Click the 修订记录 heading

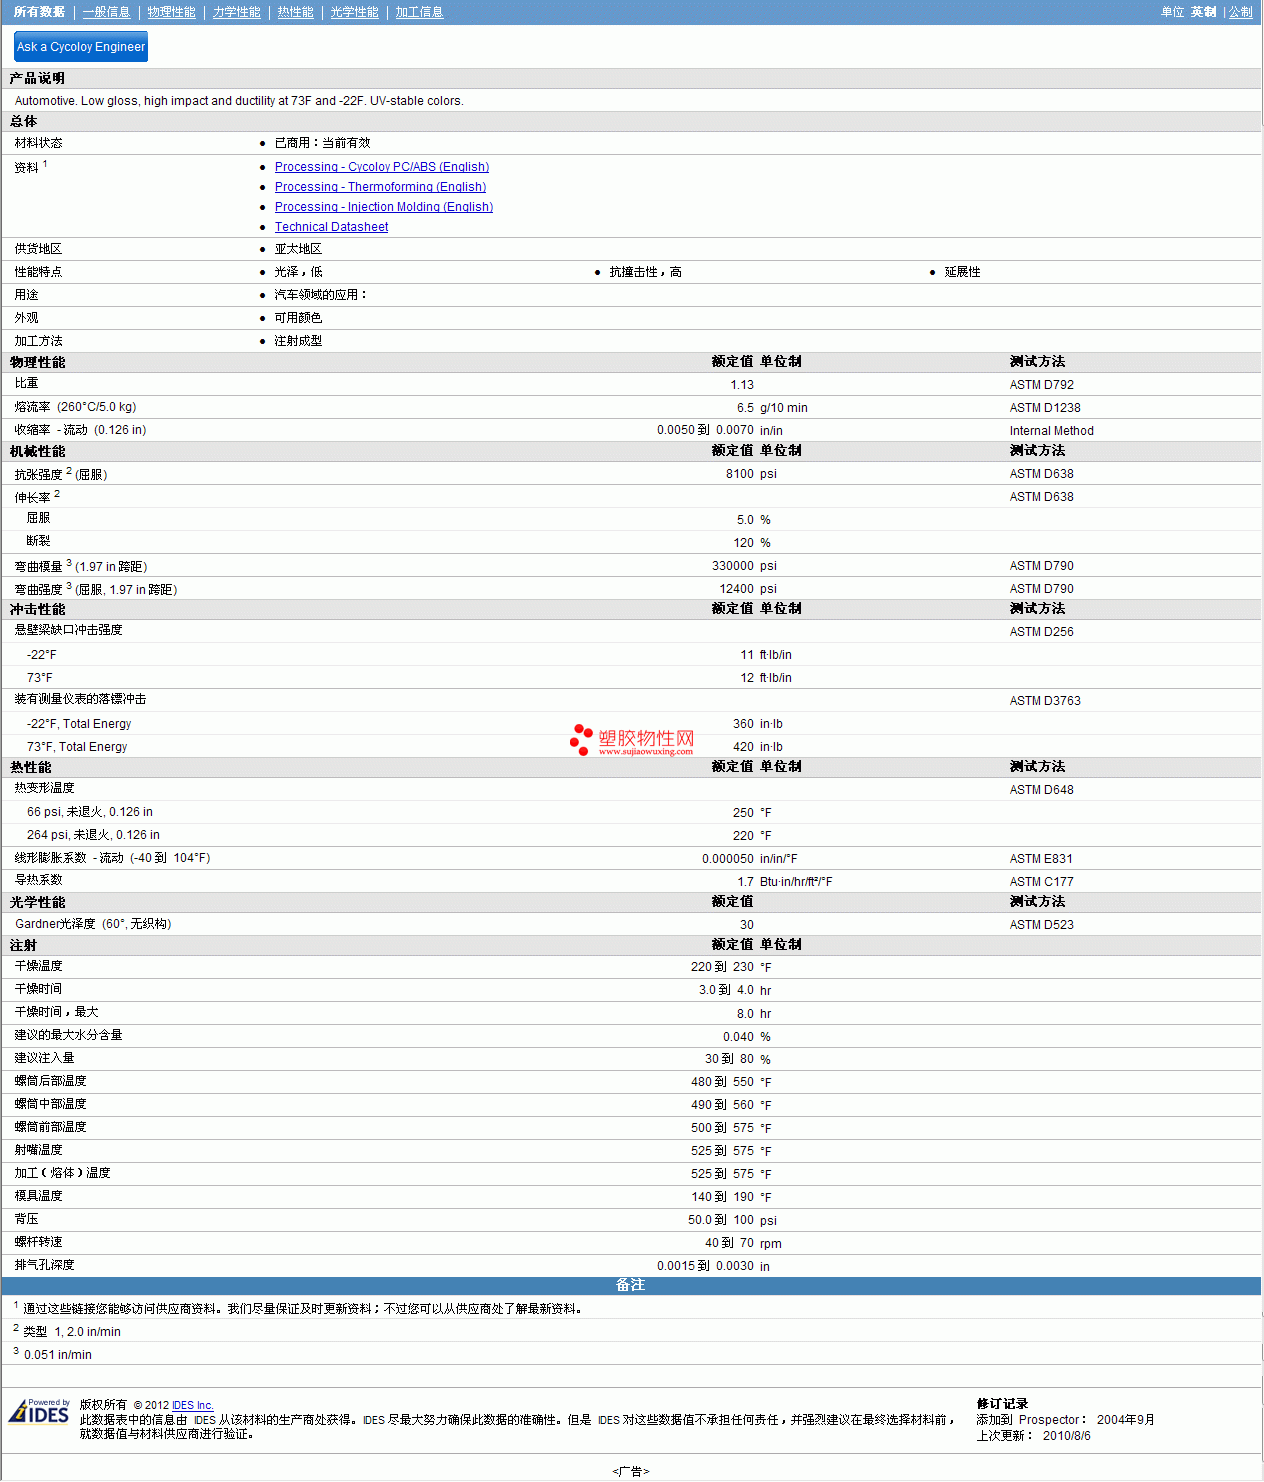tap(1002, 1404)
